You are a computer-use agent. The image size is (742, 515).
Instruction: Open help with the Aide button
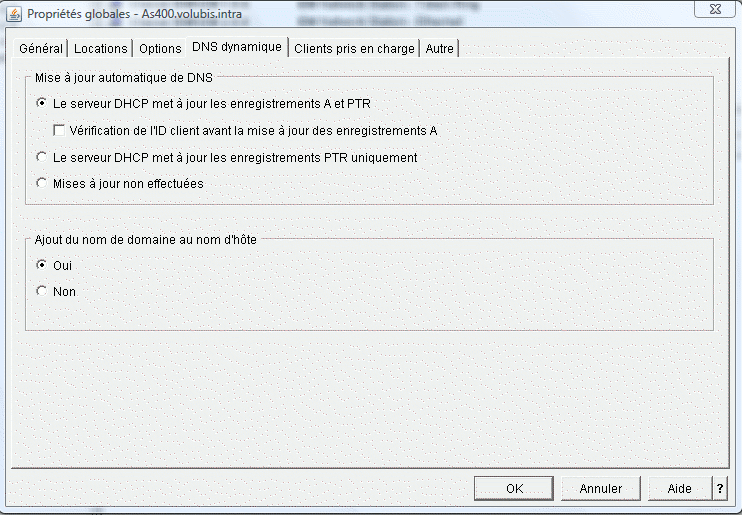680,488
